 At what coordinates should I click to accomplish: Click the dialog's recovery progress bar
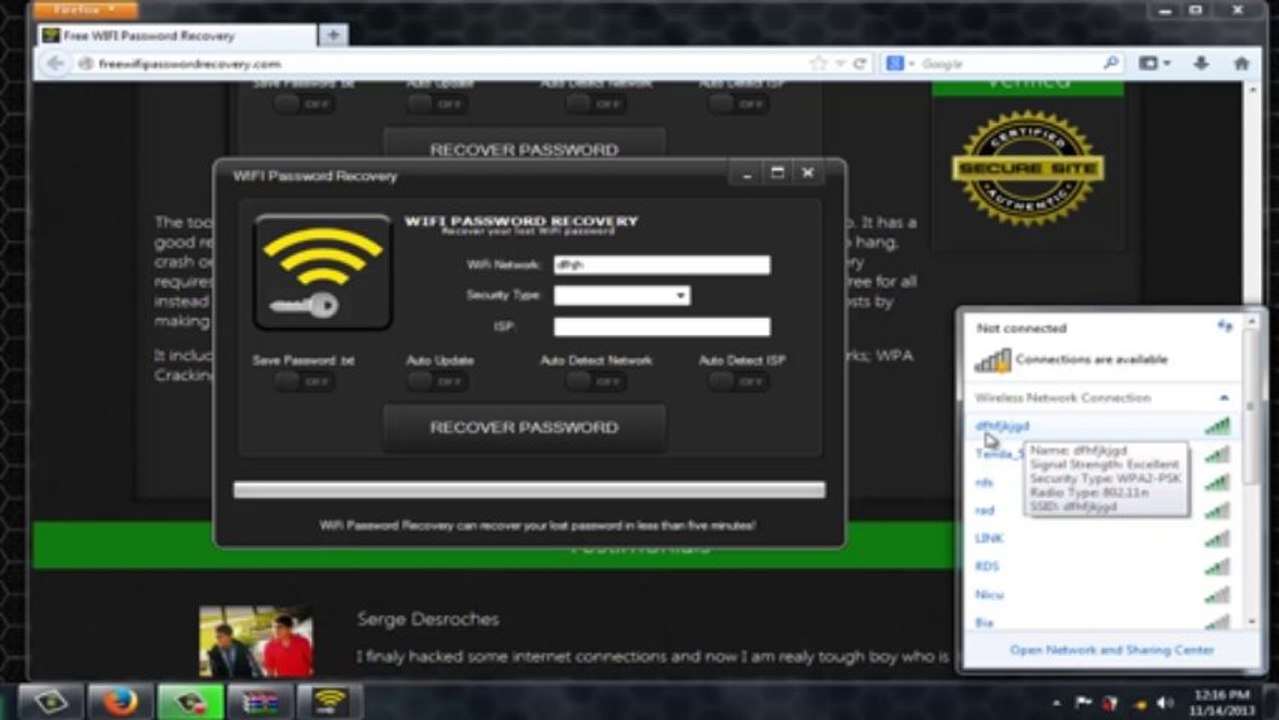pos(529,490)
